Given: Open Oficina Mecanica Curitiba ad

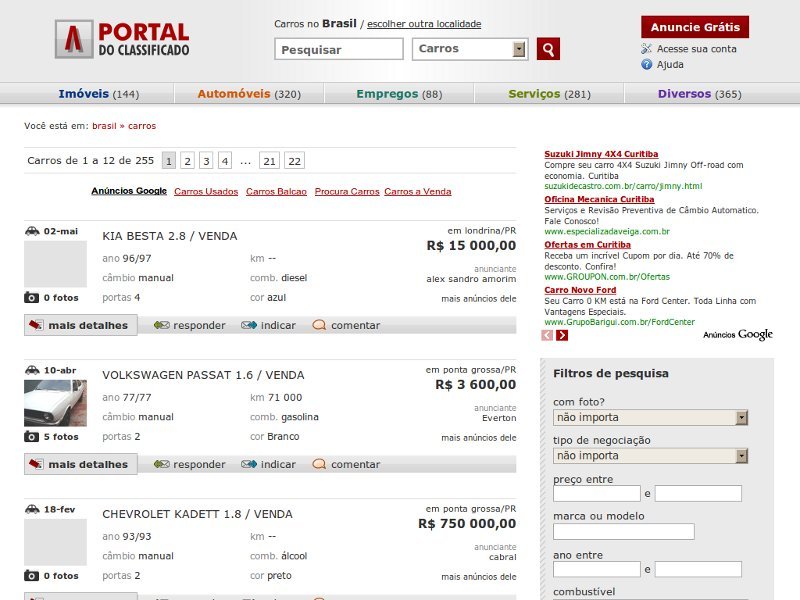Looking at the screenshot, I should 599,199.
